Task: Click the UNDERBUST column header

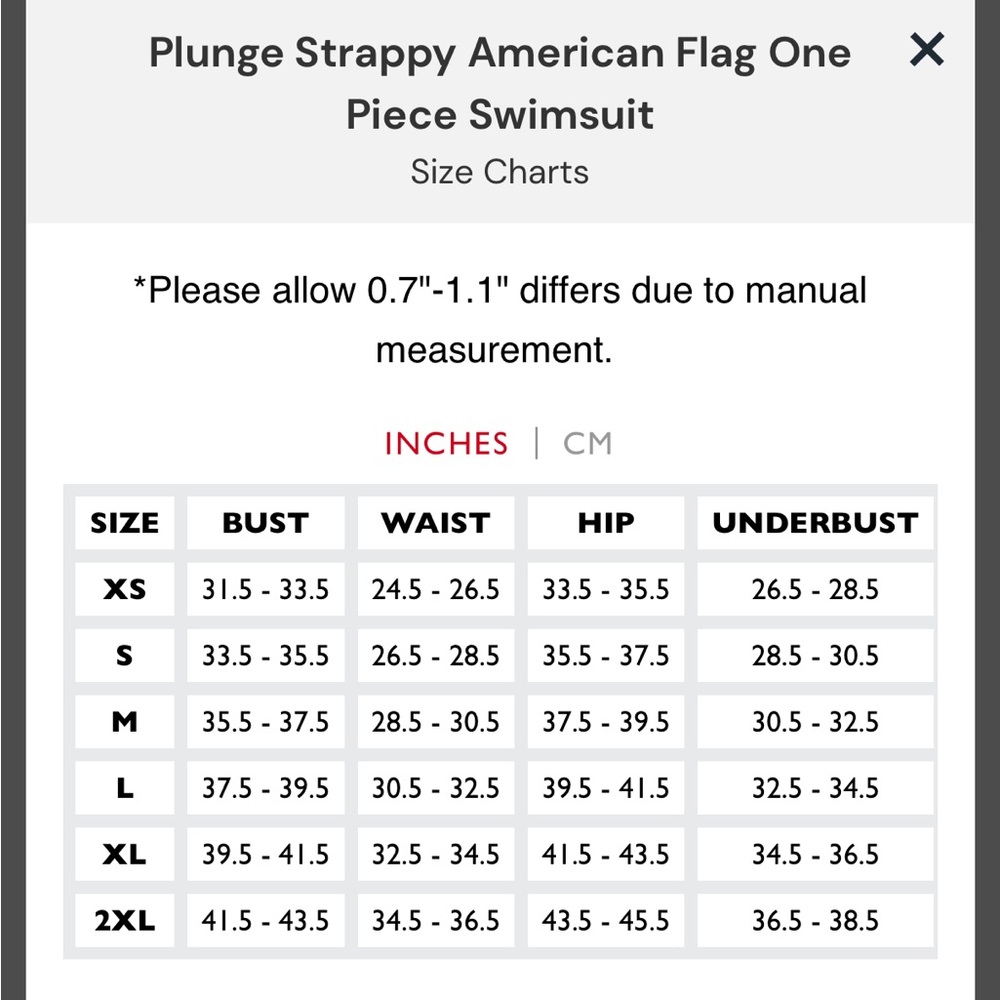Action: click(815, 523)
